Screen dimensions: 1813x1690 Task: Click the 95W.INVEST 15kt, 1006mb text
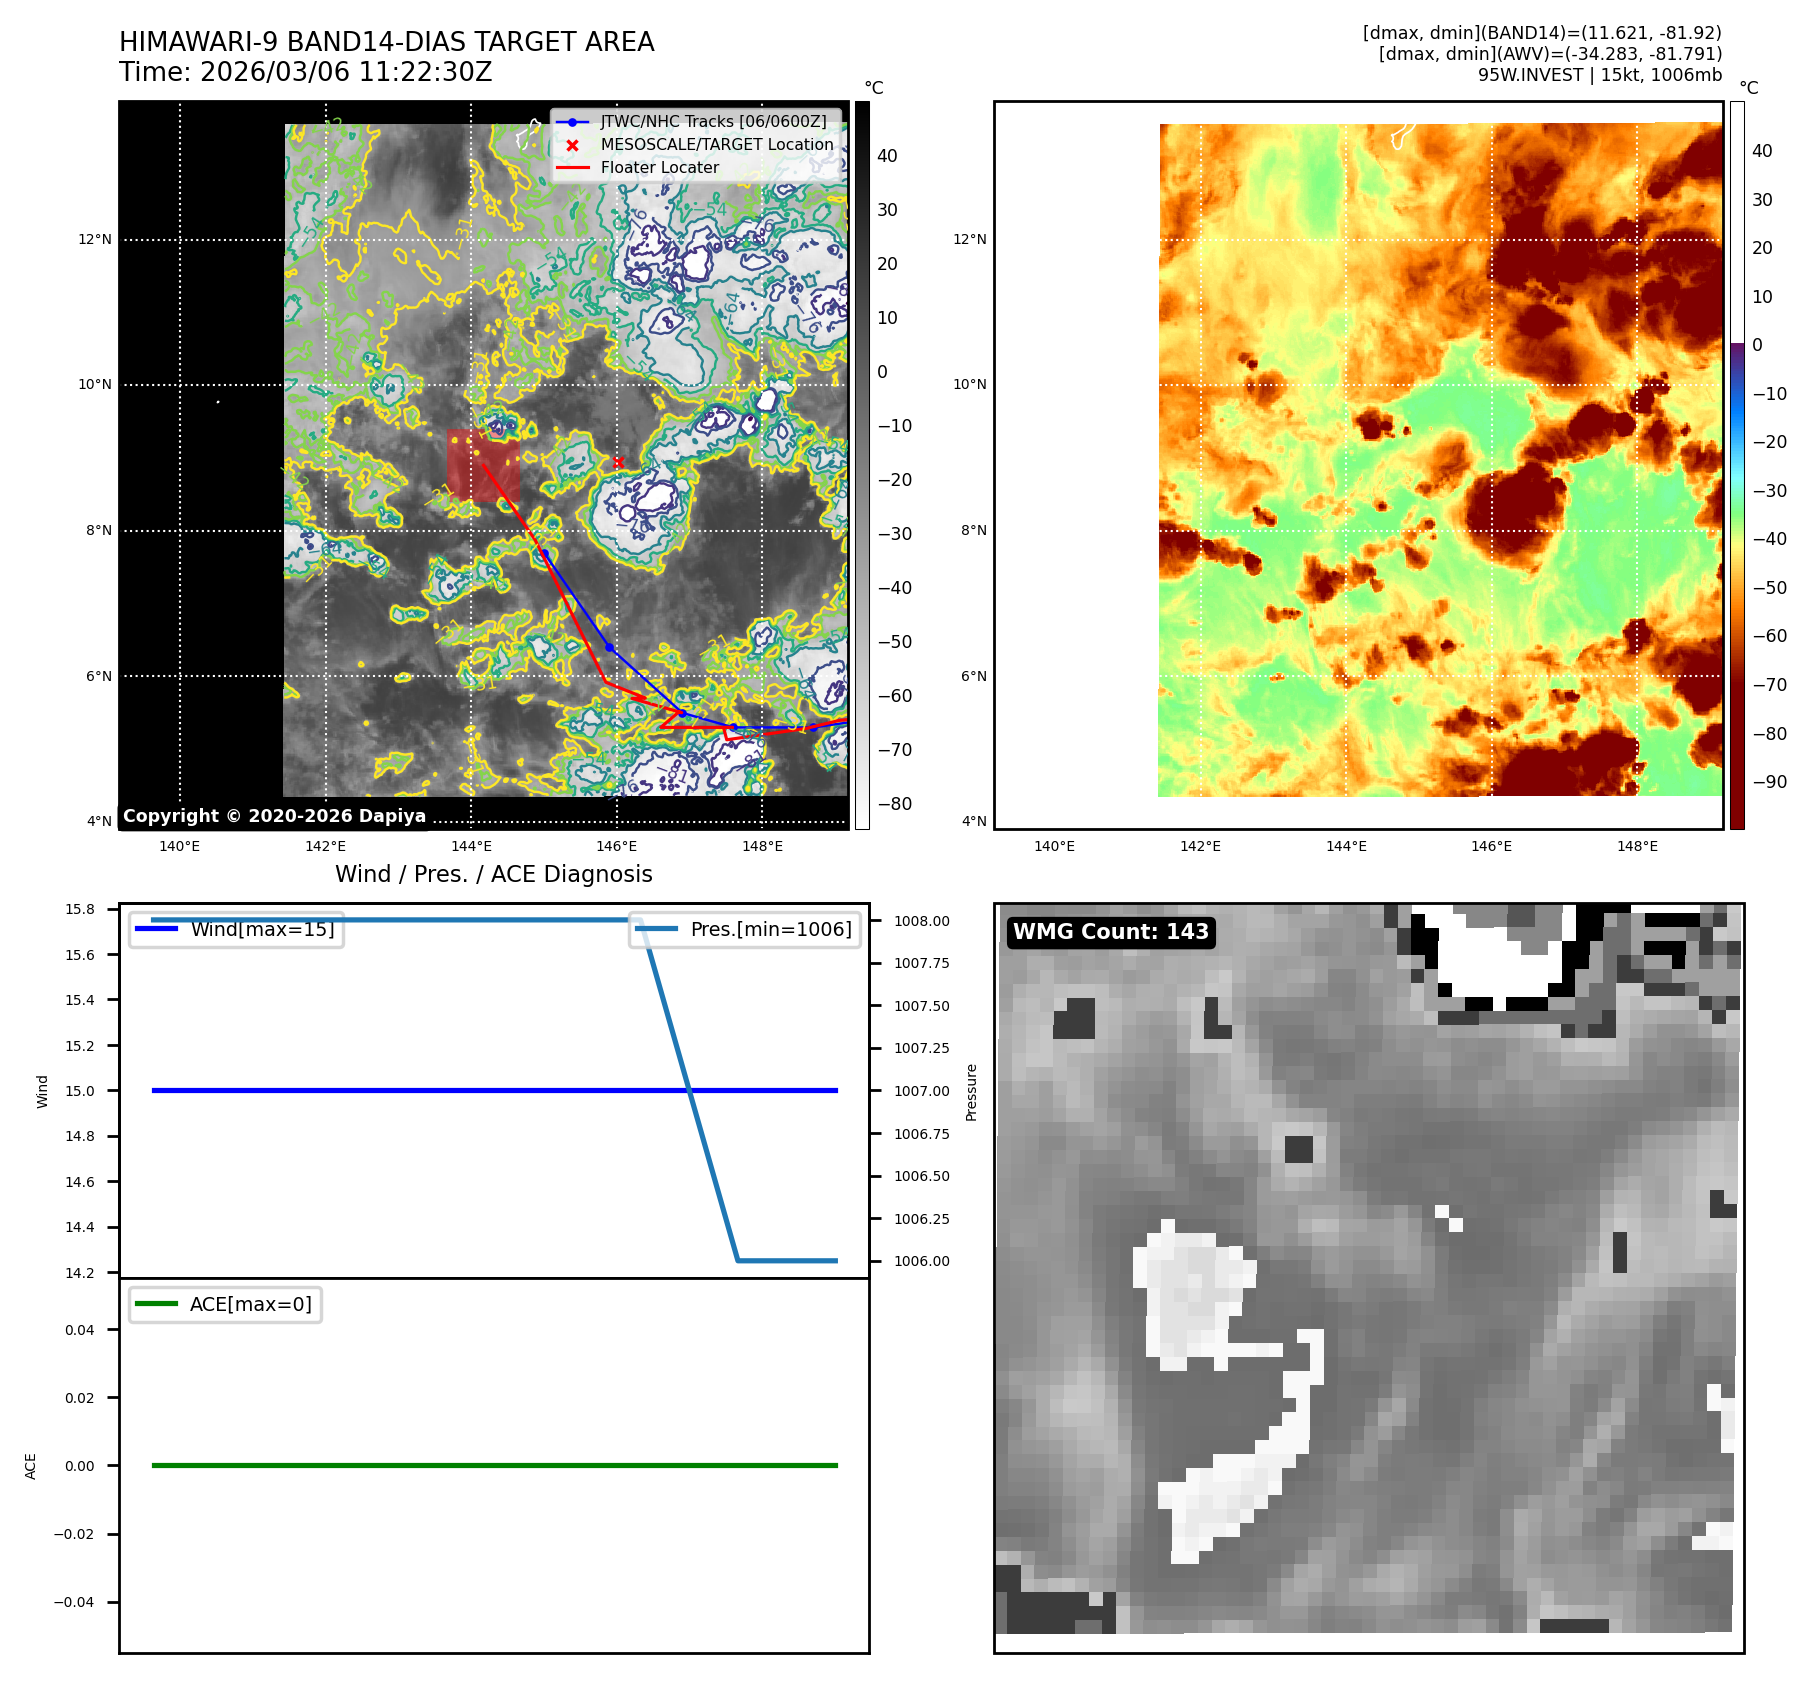click(x=1599, y=75)
